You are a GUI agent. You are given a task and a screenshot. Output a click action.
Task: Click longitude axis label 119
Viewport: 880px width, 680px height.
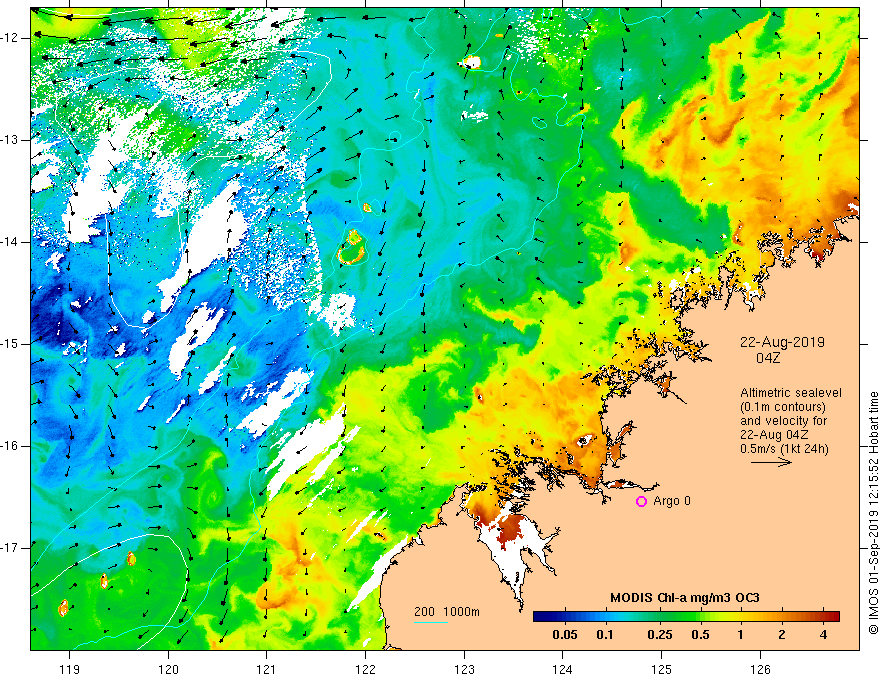pos(70,669)
